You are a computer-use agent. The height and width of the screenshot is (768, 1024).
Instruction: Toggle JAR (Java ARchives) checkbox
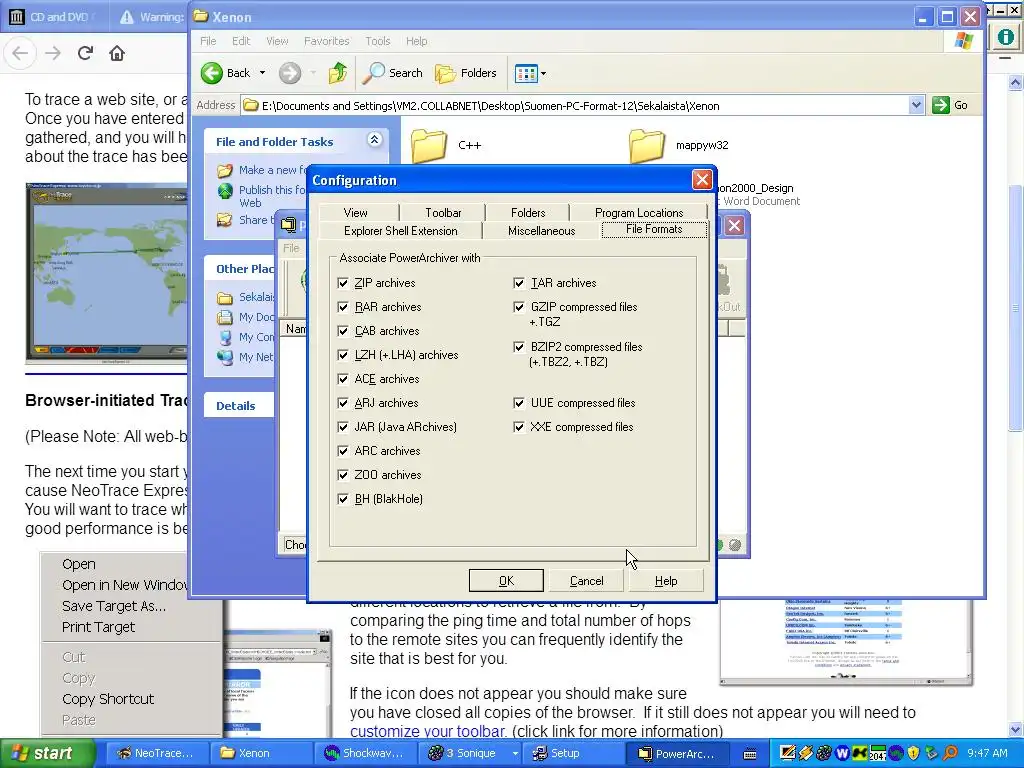pyautogui.click(x=343, y=427)
